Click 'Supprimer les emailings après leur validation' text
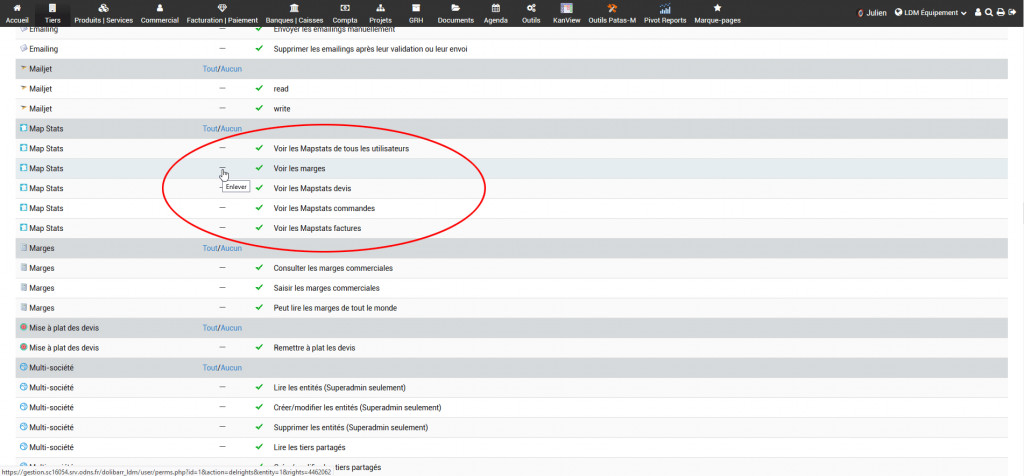 click(370, 49)
